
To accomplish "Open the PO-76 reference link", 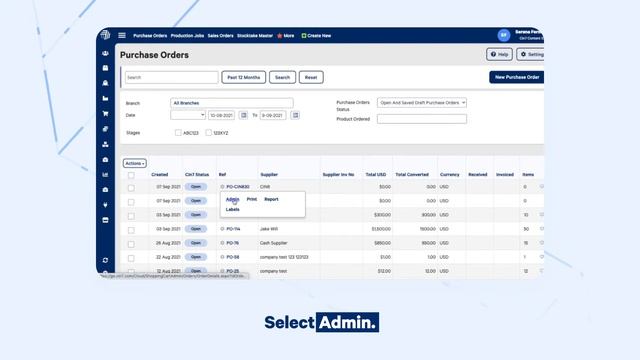I will pyautogui.click(x=232, y=243).
